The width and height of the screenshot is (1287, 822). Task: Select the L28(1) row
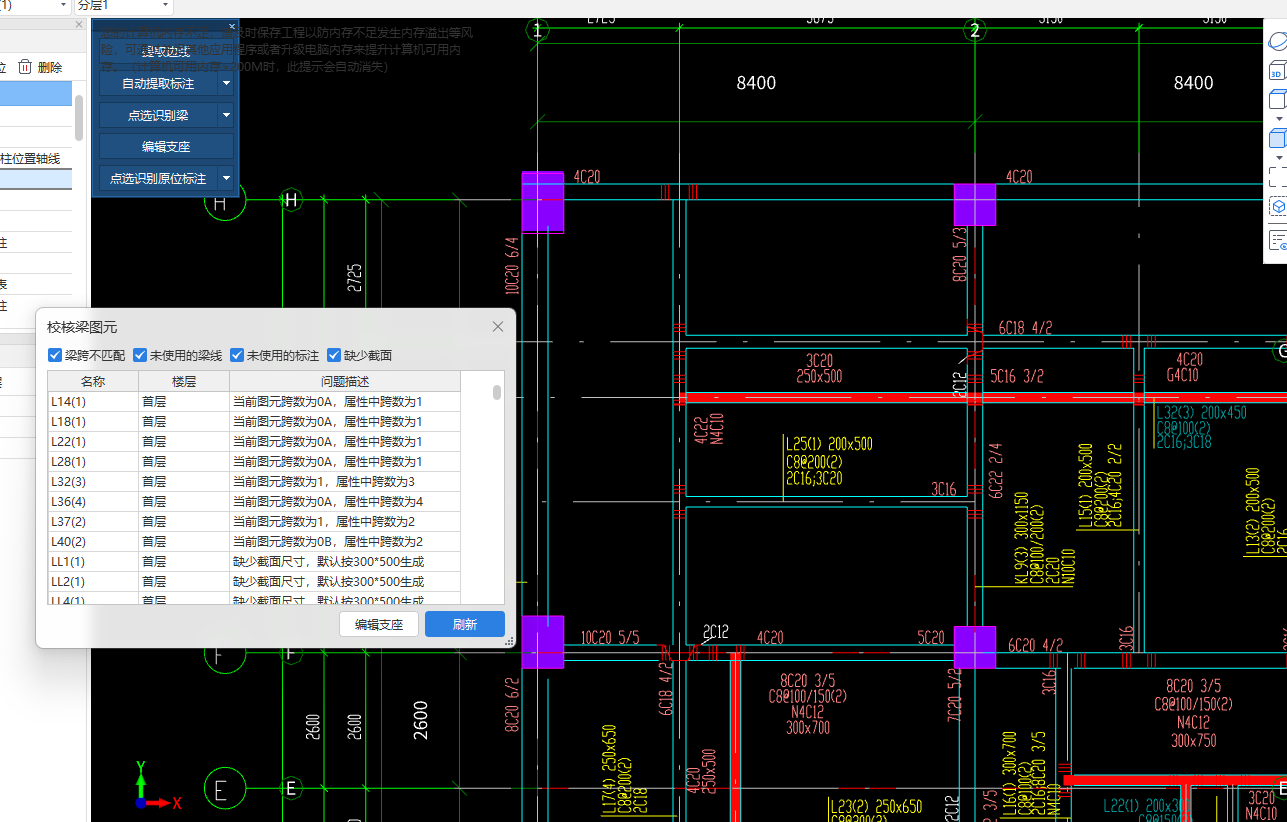click(254, 461)
